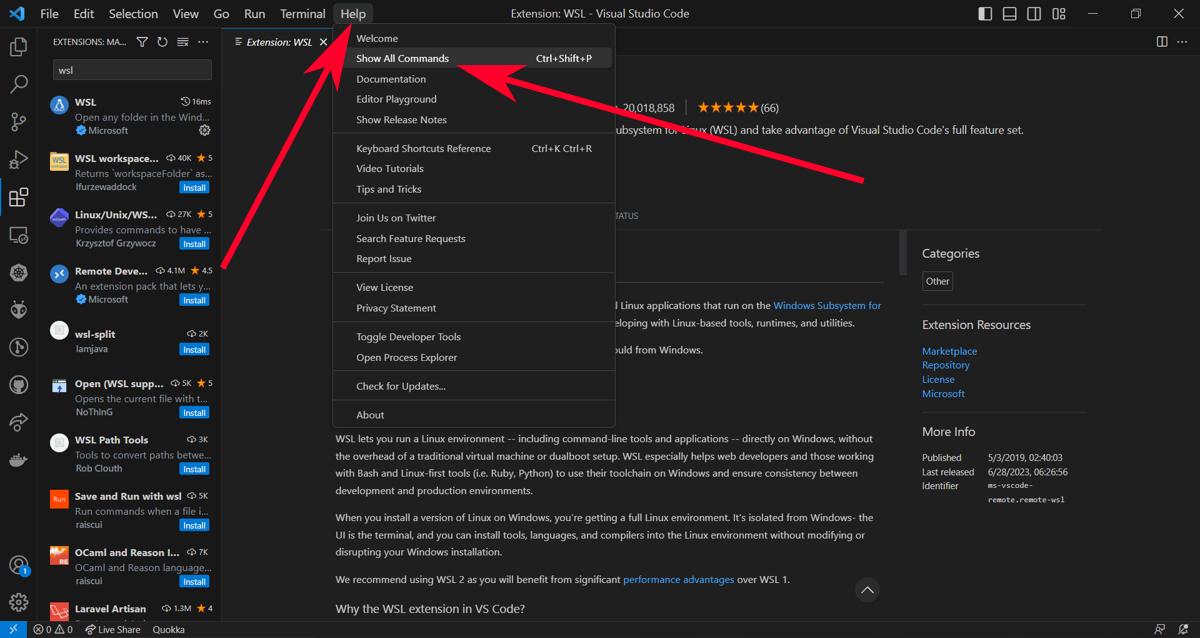The image size is (1200, 638).
Task: Open the Search sidebar
Action: 18,84
